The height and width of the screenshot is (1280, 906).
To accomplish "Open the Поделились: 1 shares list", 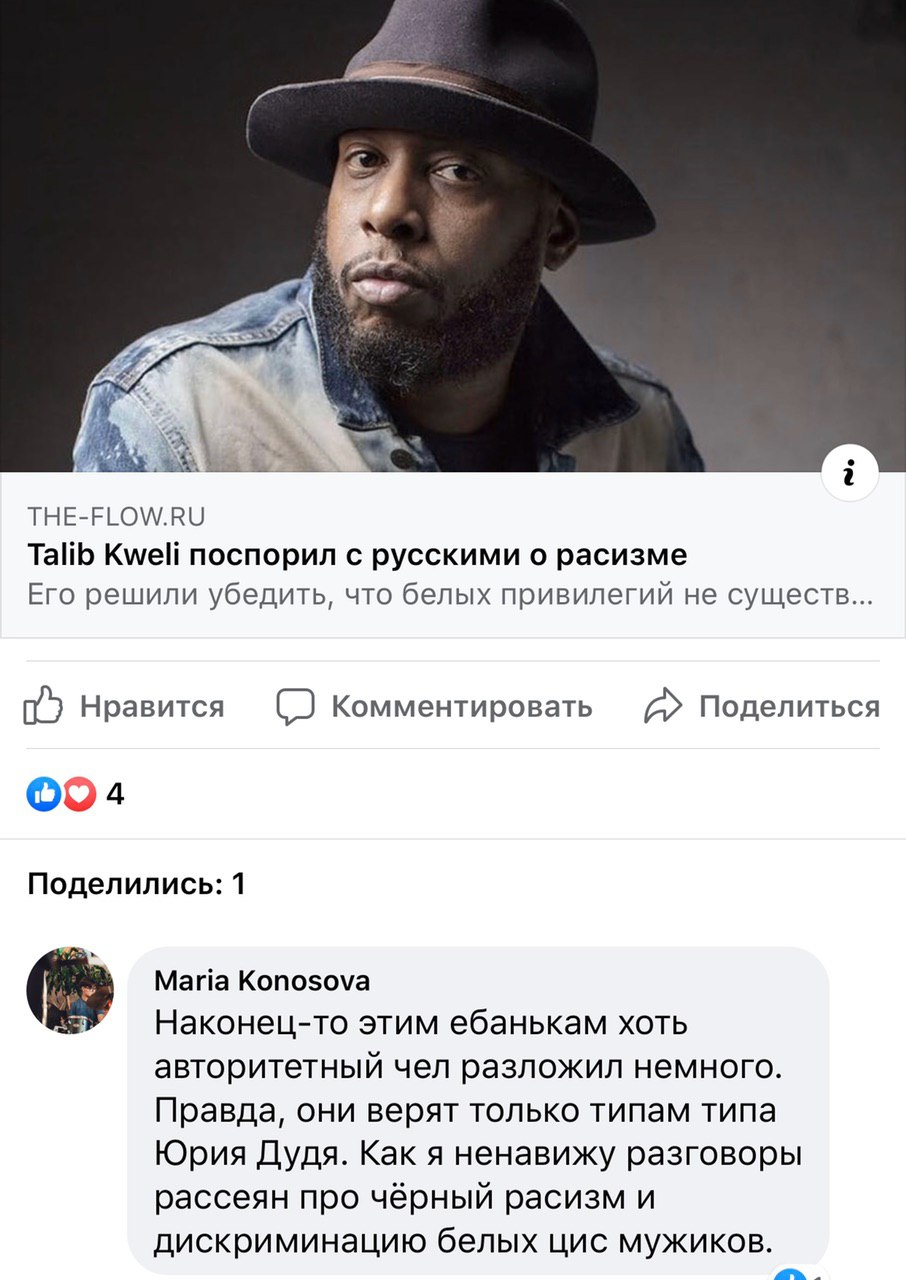I will [136, 884].
